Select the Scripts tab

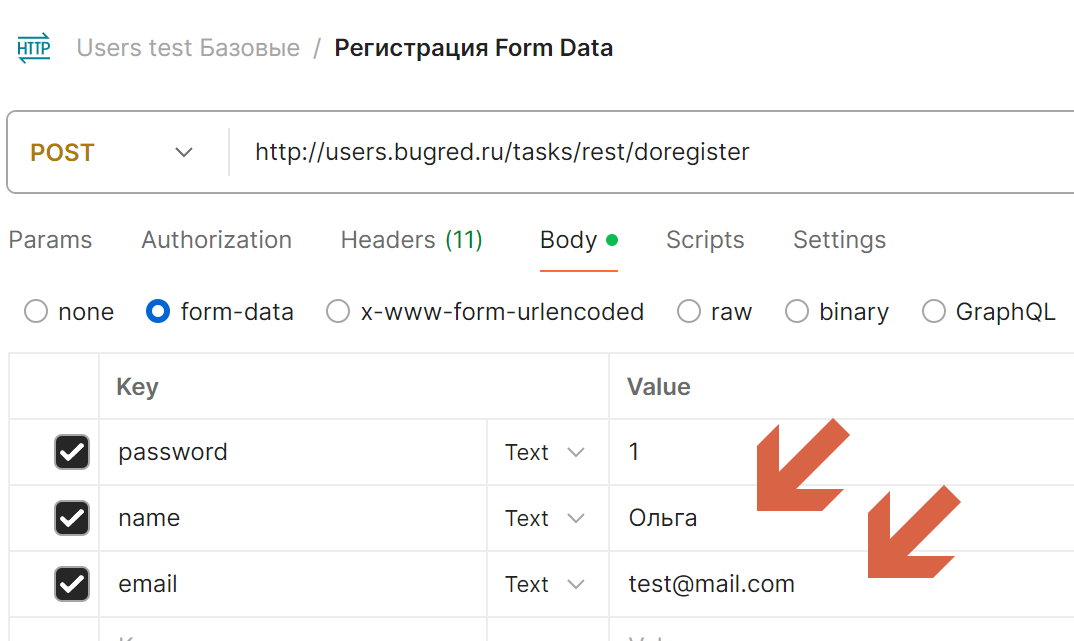coord(705,240)
